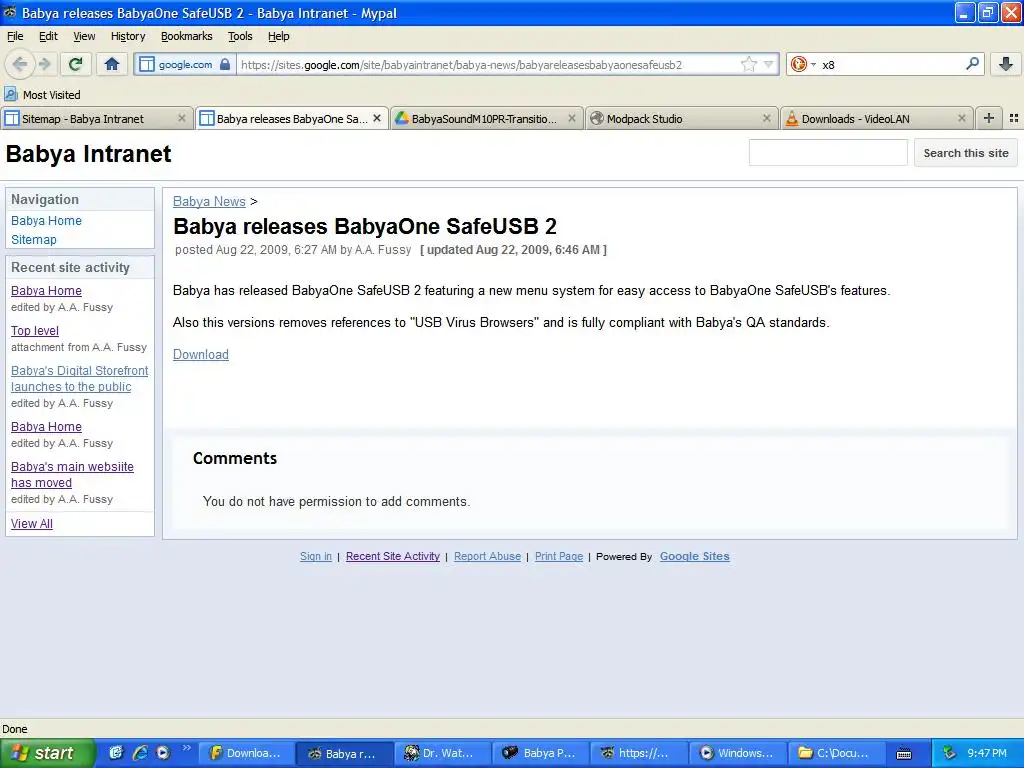Reload the current page
Image resolution: width=1024 pixels, height=768 pixels.
tap(76, 64)
